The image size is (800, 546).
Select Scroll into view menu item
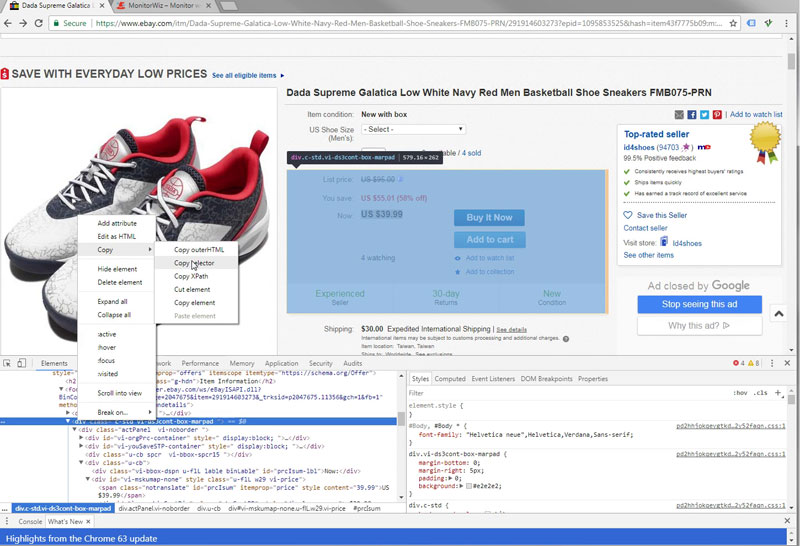(117, 393)
